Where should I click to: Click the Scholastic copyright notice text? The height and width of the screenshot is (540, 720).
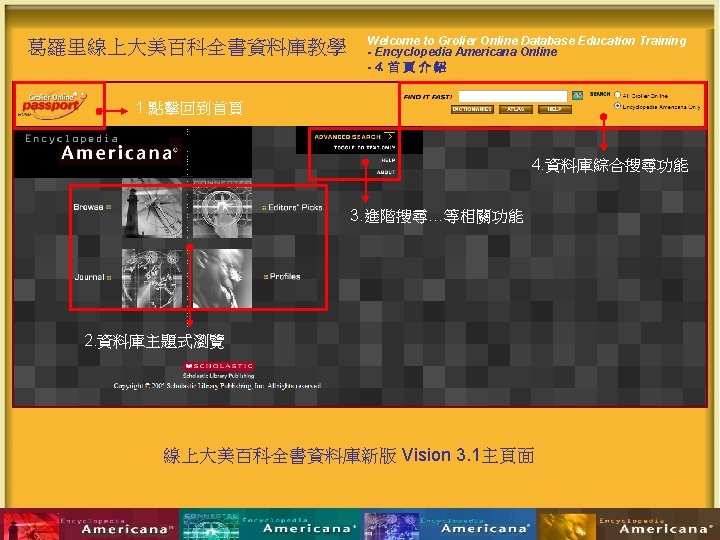click(x=217, y=386)
